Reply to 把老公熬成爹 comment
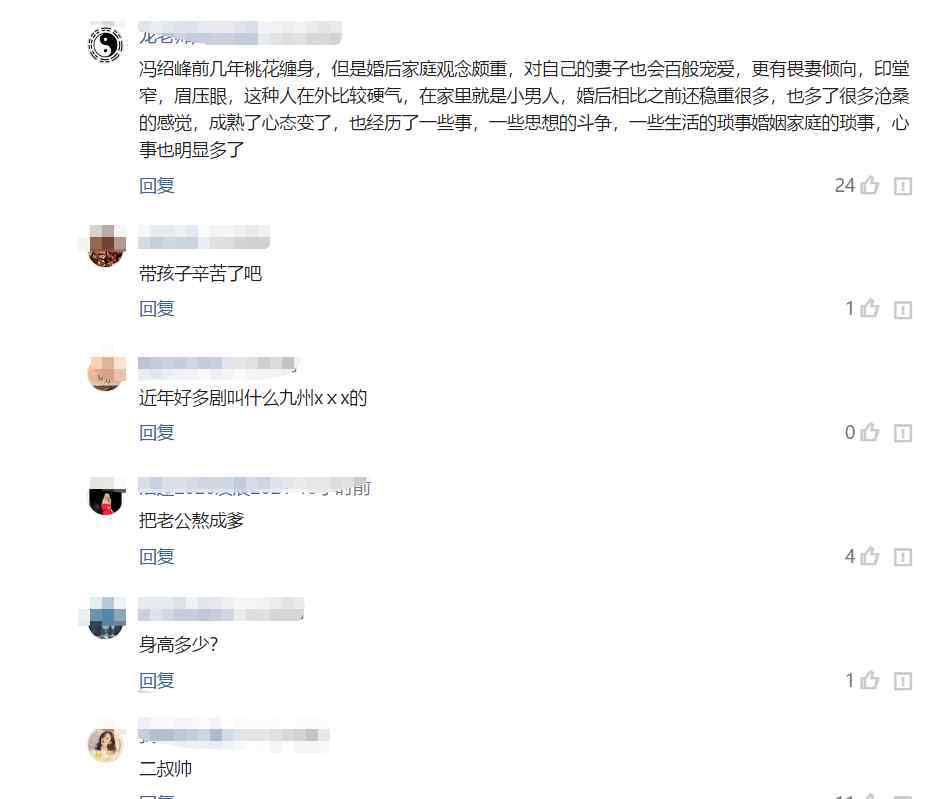This screenshot has width=935, height=799. 157,556
